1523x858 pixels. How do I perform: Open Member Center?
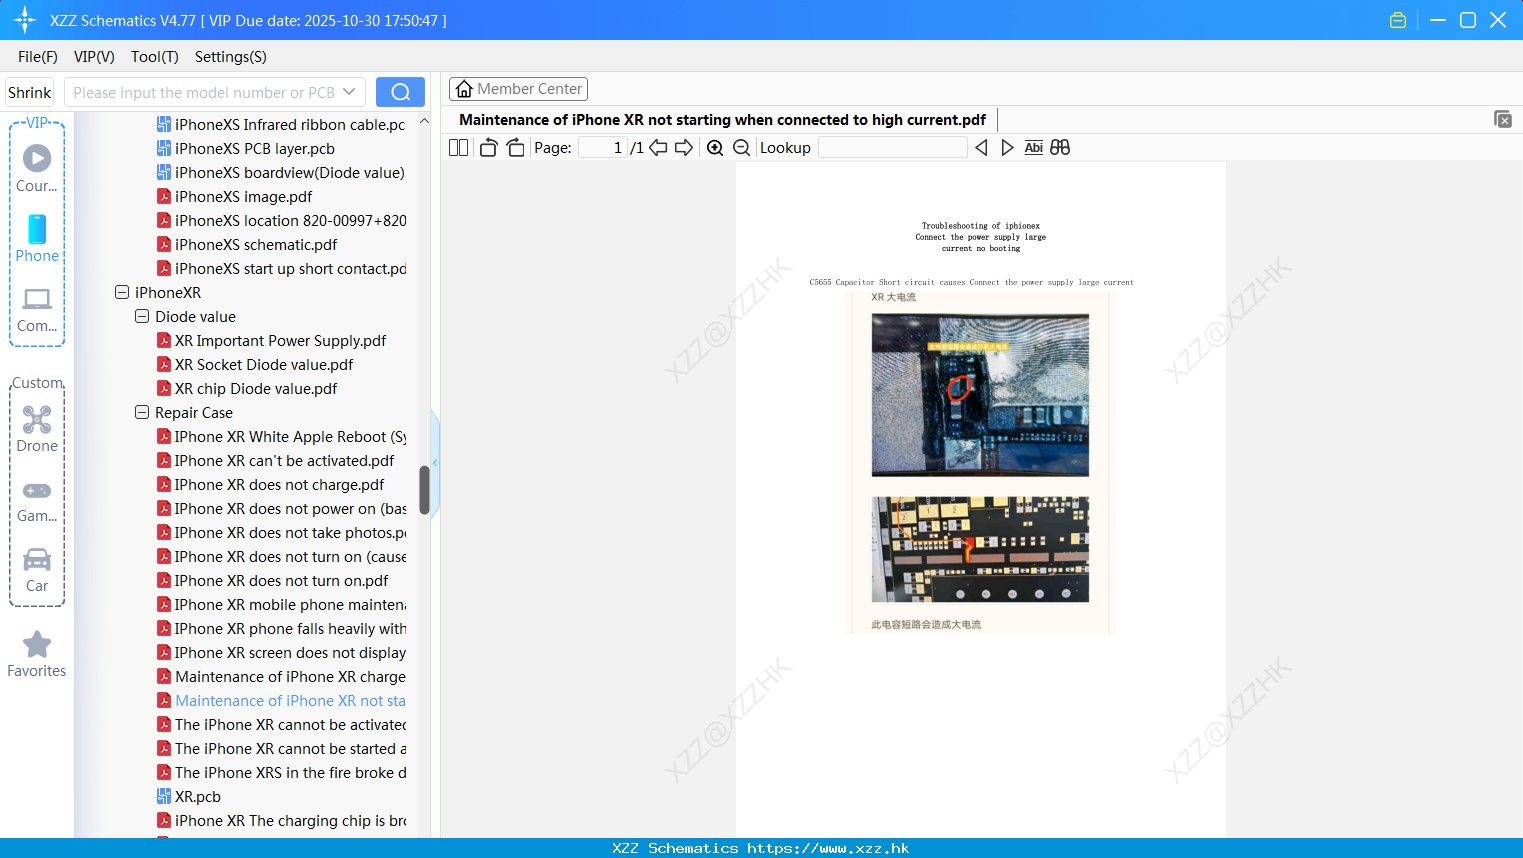[x=518, y=89]
